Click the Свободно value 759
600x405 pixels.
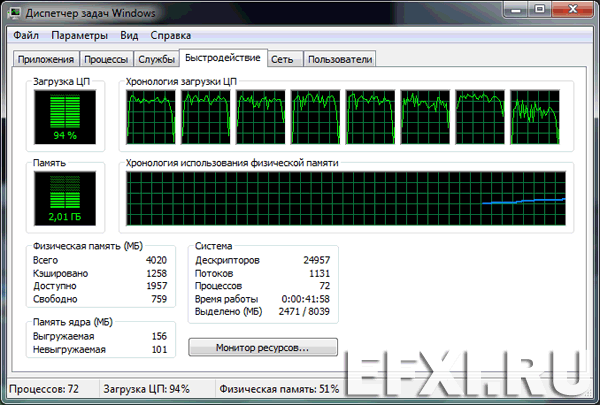[159, 299]
